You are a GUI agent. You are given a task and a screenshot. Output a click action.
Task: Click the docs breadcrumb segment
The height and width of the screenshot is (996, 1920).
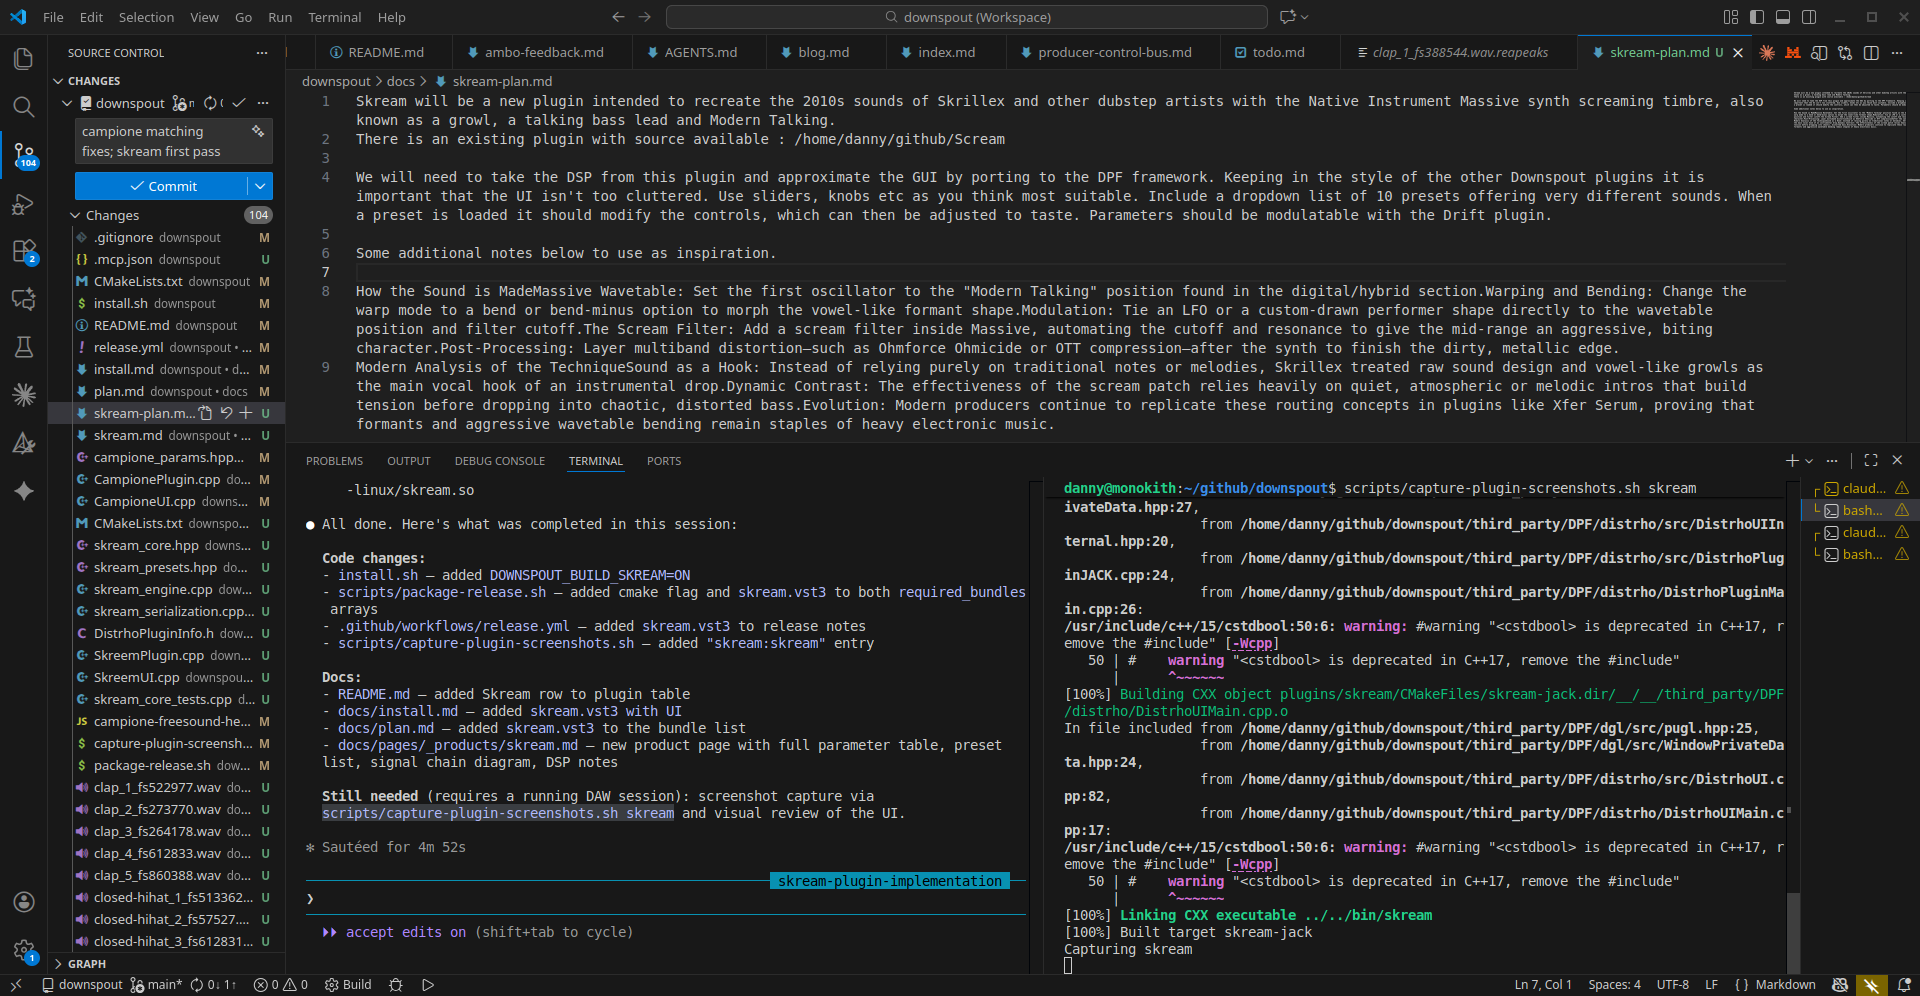[401, 81]
